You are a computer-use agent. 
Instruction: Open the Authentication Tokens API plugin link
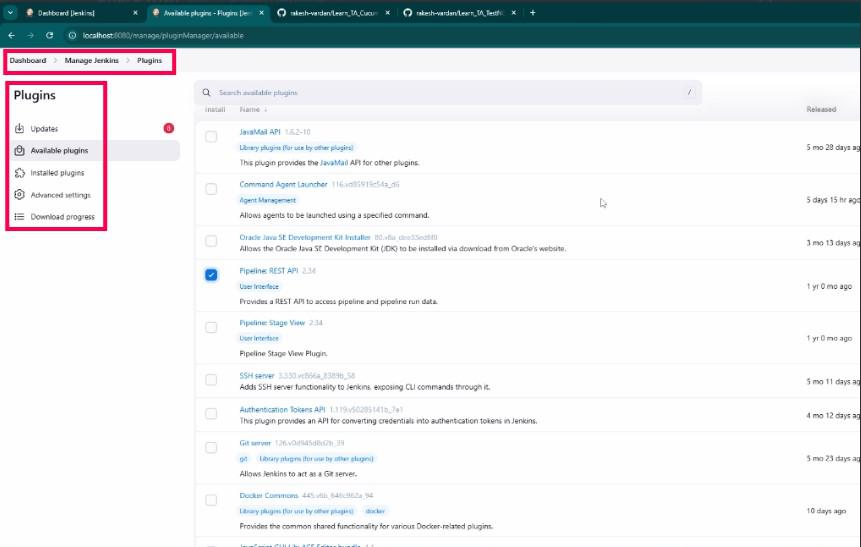click(x=282, y=410)
